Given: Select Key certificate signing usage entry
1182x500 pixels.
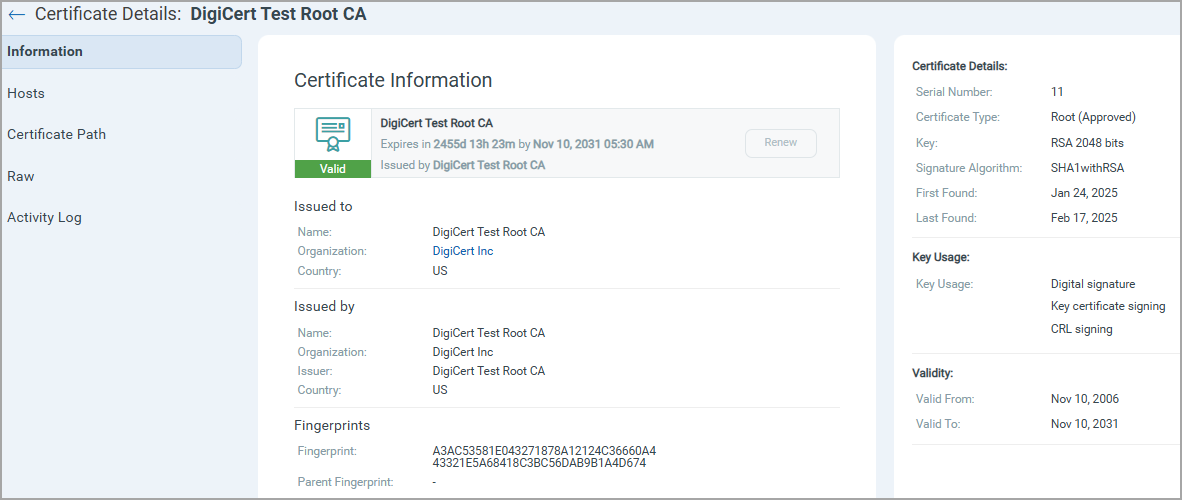Looking at the screenshot, I should point(1108,306).
